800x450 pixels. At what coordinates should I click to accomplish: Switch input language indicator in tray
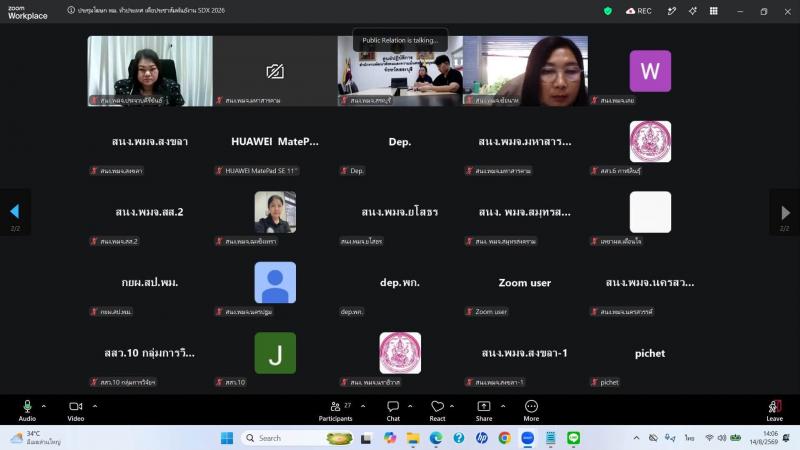689,438
